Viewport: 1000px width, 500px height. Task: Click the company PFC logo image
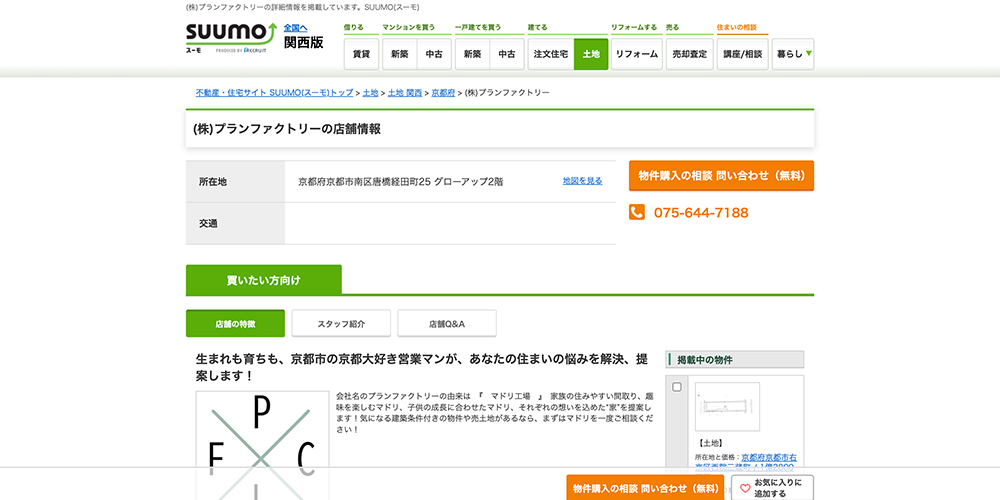[x=262, y=445]
